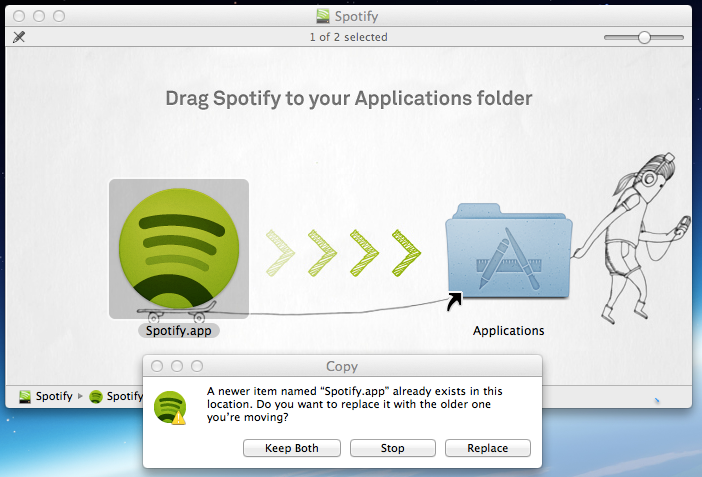Zoom the Spotify Finder window
Viewport: 702px width, 477px height.
pyautogui.click(x=59, y=16)
